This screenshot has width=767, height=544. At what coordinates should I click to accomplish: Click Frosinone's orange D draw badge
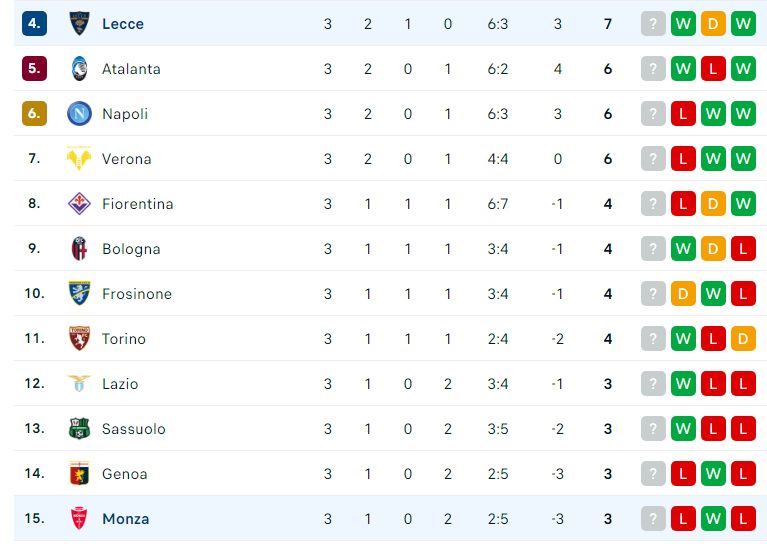683,294
